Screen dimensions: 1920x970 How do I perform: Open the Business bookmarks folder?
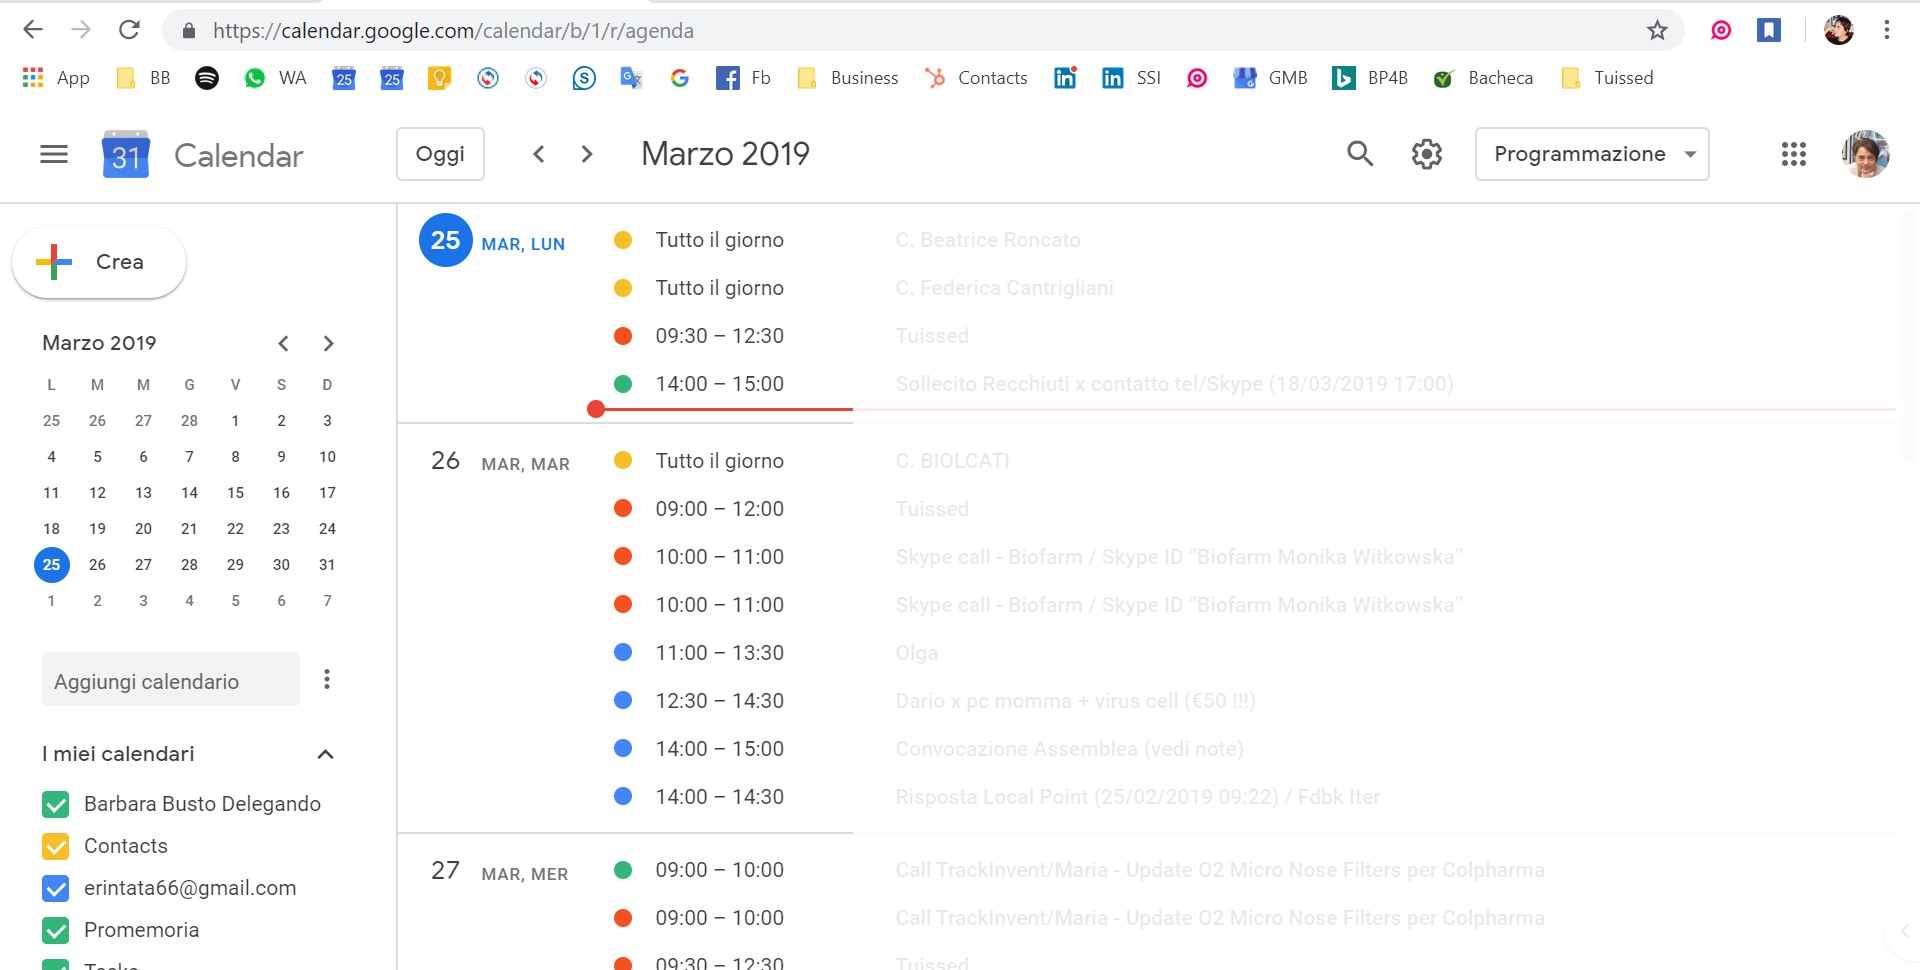[x=848, y=78]
